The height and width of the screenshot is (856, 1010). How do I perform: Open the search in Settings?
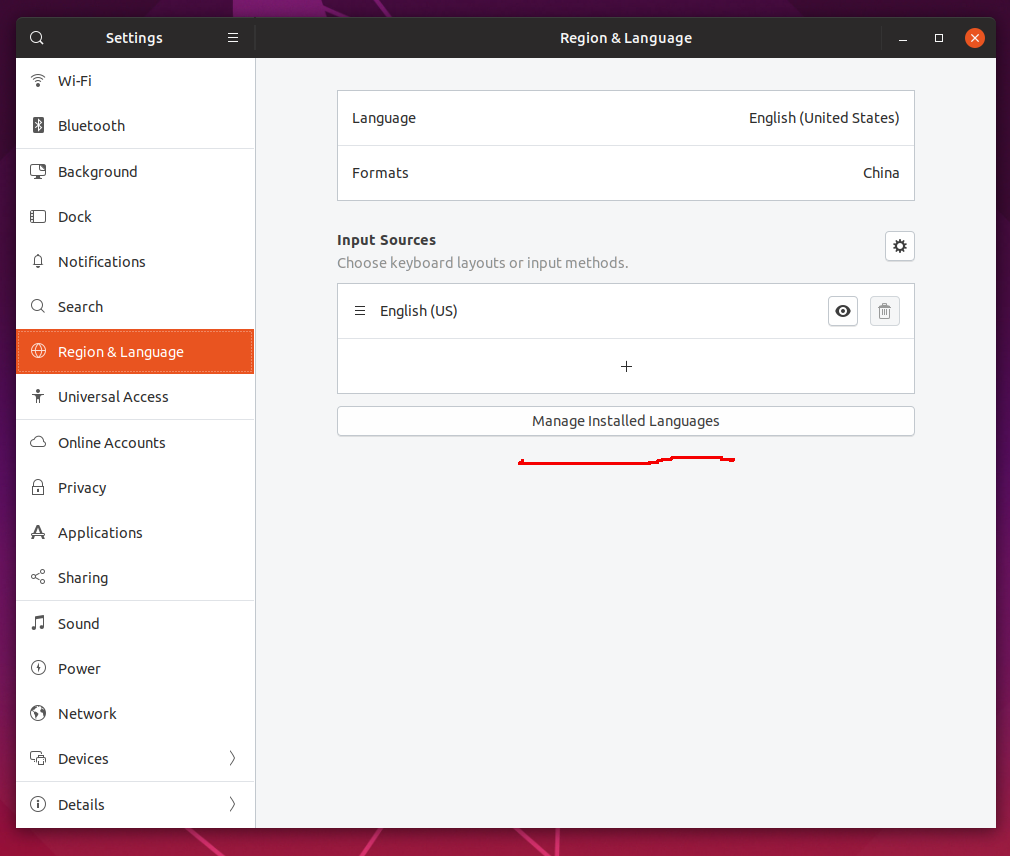[36, 37]
